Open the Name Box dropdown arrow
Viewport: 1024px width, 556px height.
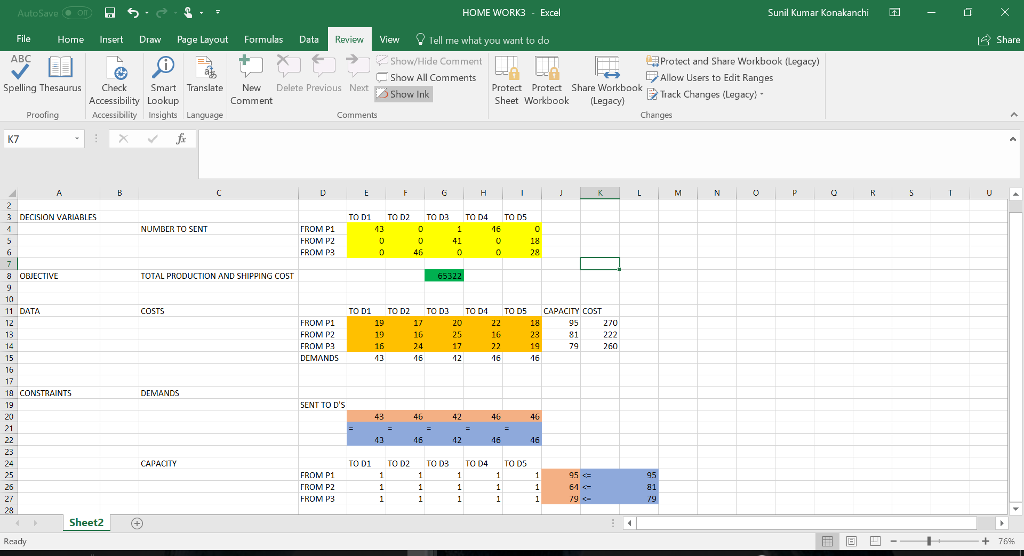(x=77, y=139)
